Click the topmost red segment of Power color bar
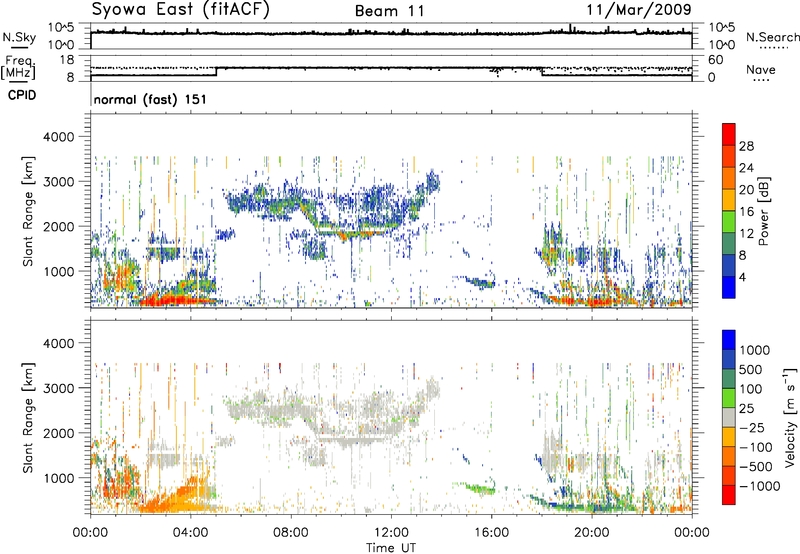The height and width of the screenshot is (554, 800). tap(729, 134)
